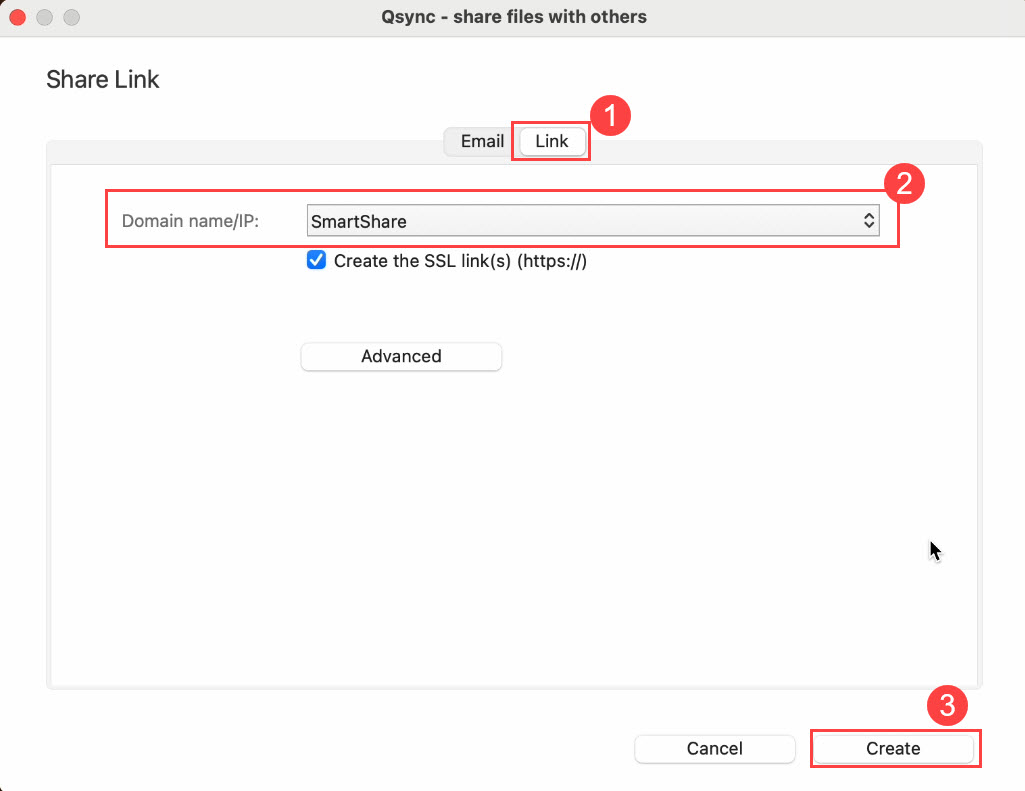Click the green zoom window button
Screen dimensions: 1025x791
(x=71, y=17)
